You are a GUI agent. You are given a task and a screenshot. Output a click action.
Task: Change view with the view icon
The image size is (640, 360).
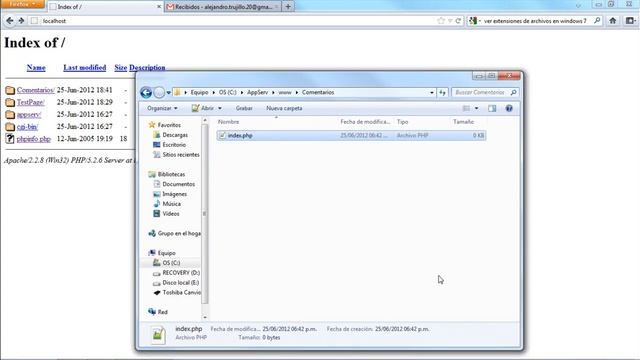tap(466, 108)
